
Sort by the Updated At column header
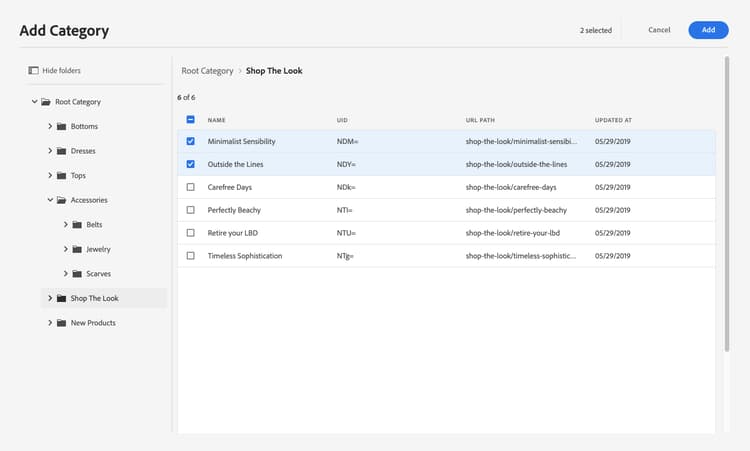coord(612,120)
